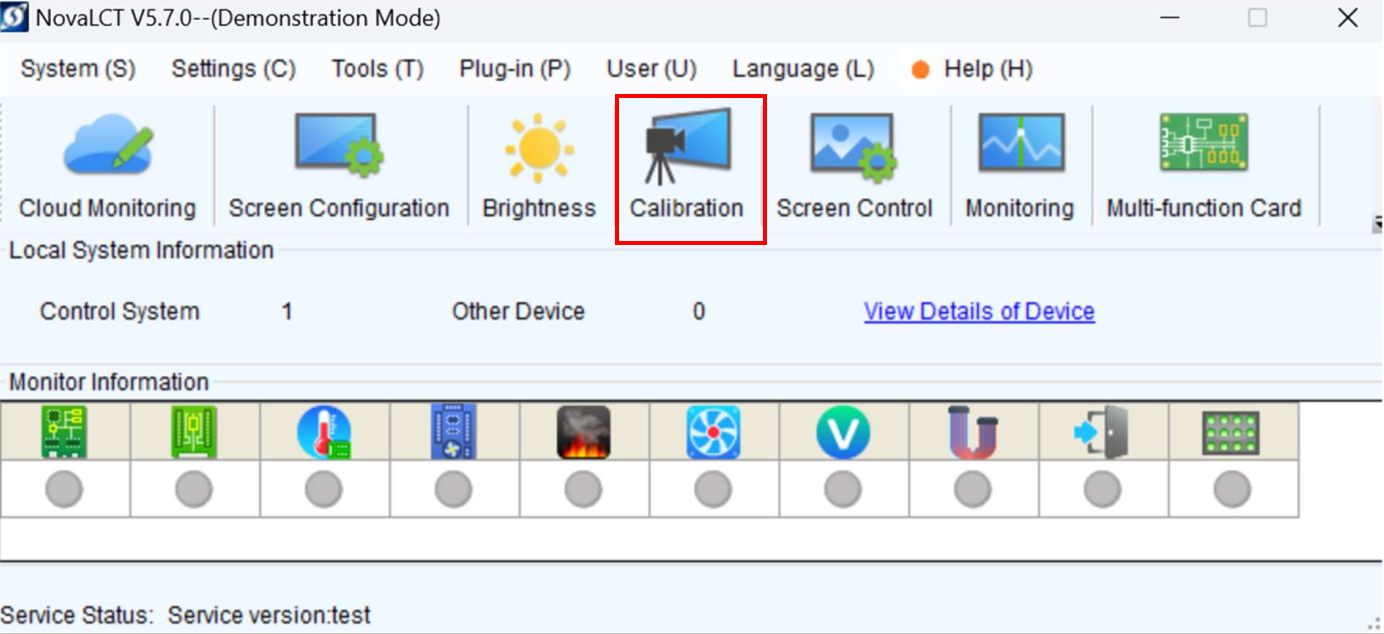Open the Language (L) menu
This screenshot has width=1384, height=634.
click(x=803, y=69)
